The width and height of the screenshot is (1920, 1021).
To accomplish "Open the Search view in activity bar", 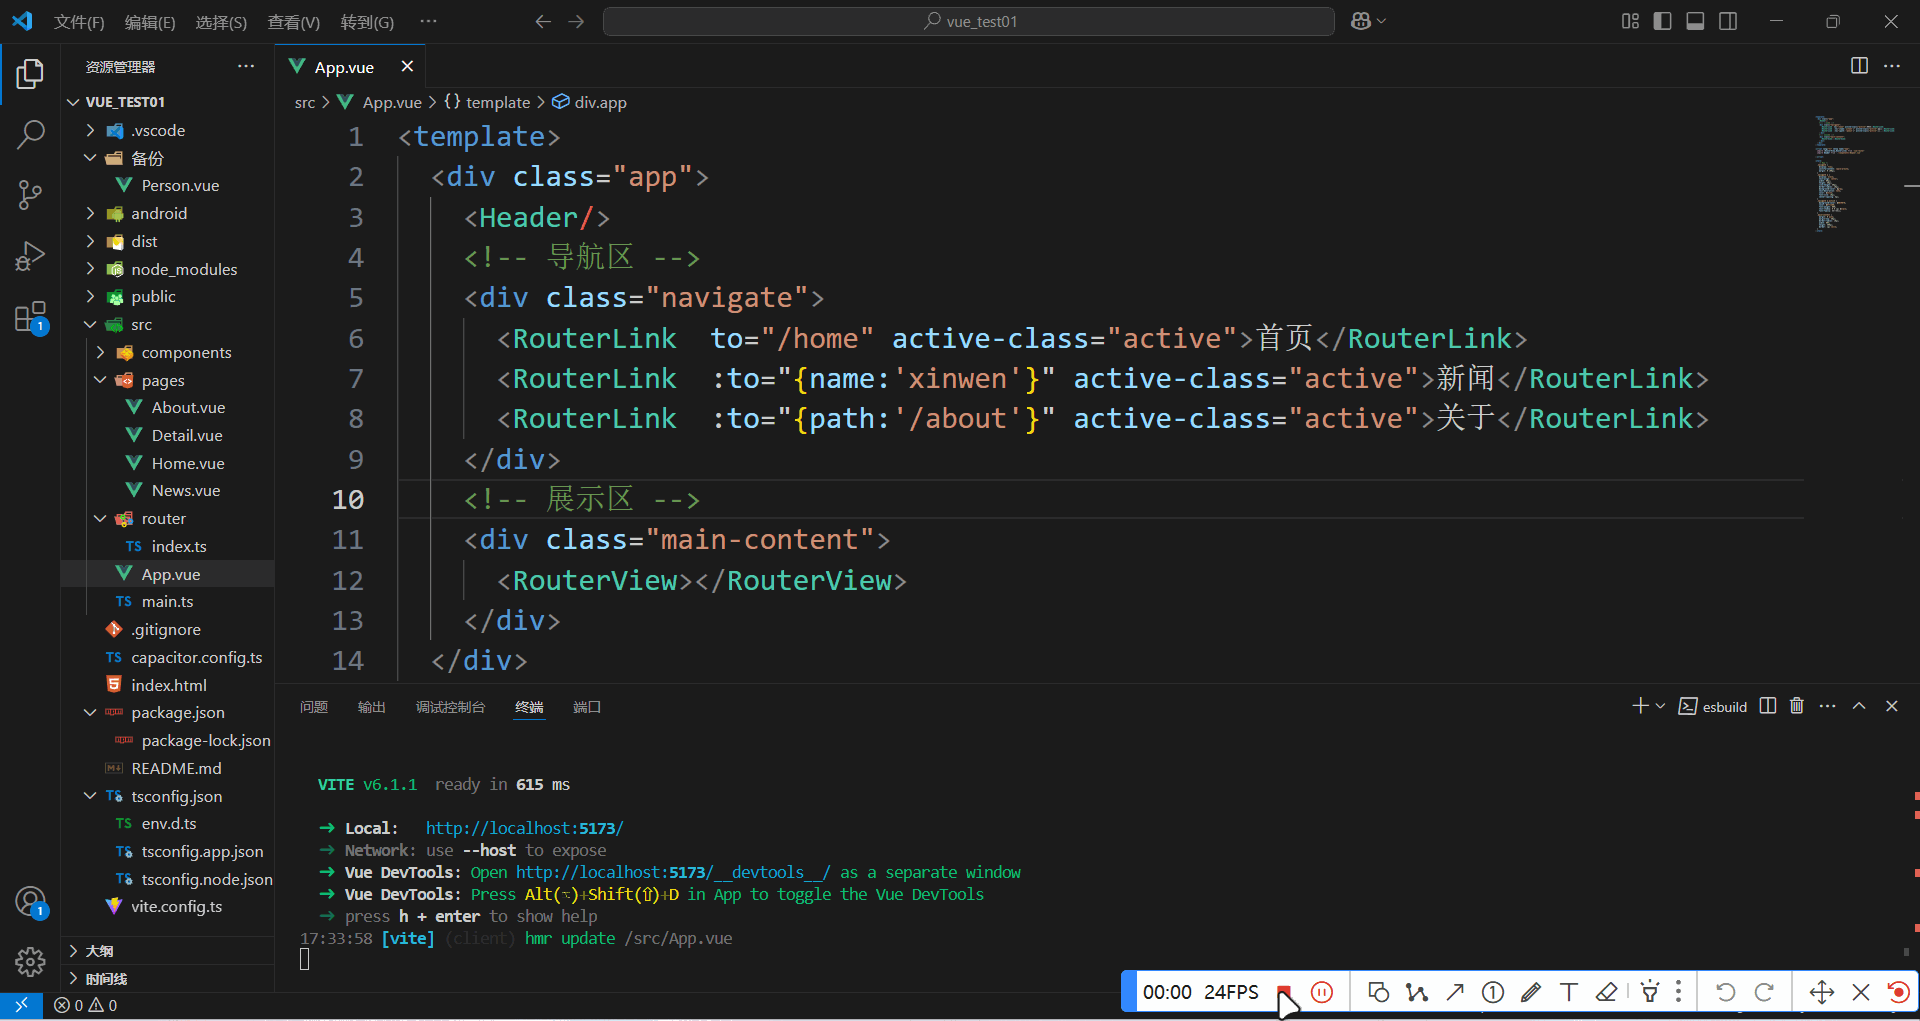I will (x=30, y=134).
